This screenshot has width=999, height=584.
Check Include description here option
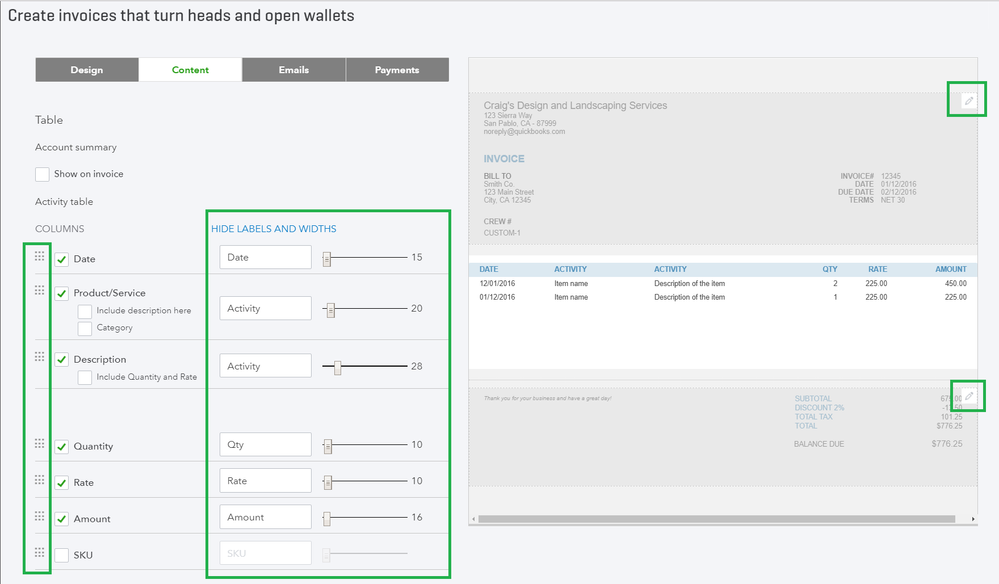point(85,311)
